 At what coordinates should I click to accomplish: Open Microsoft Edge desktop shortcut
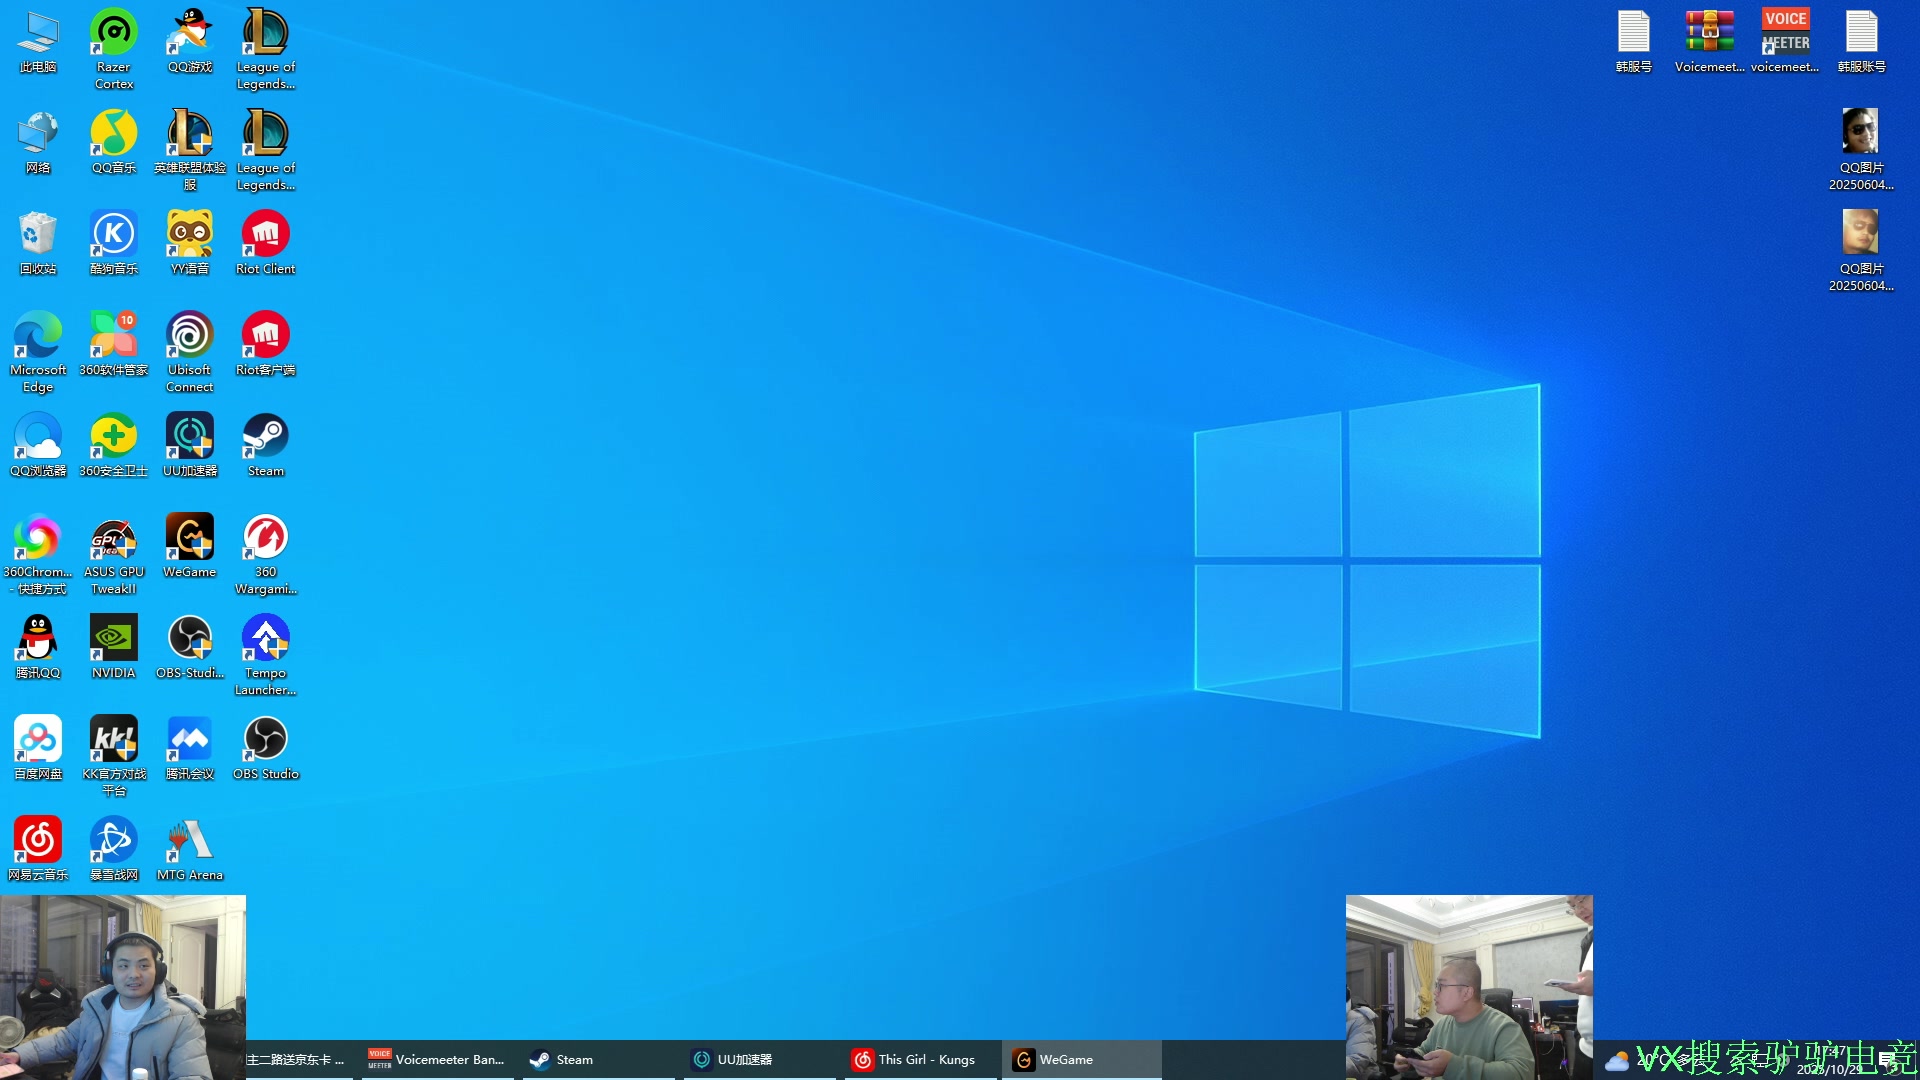(x=38, y=337)
